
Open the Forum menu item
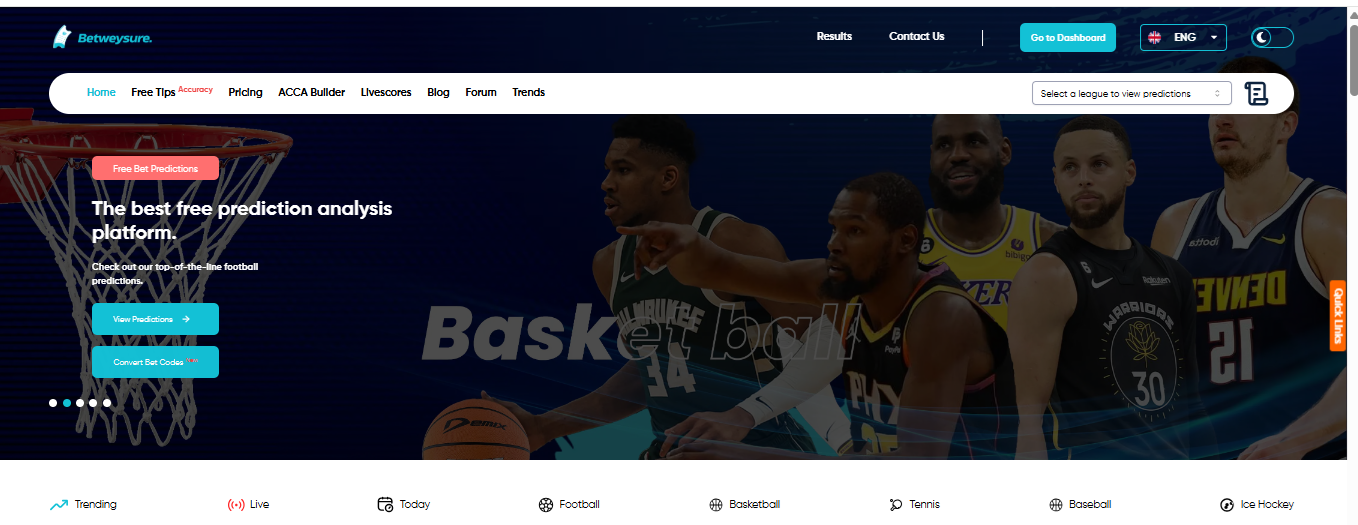[x=481, y=92]
